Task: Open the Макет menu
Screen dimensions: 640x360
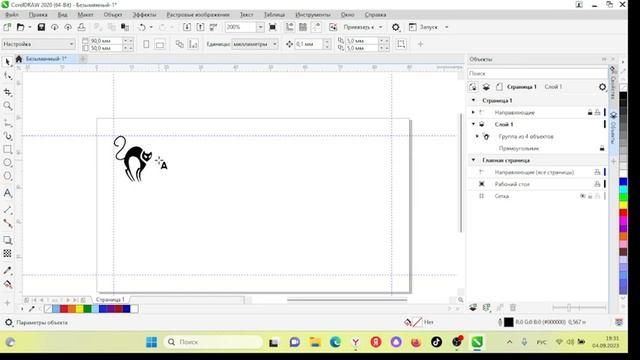Action: point(85,15)
